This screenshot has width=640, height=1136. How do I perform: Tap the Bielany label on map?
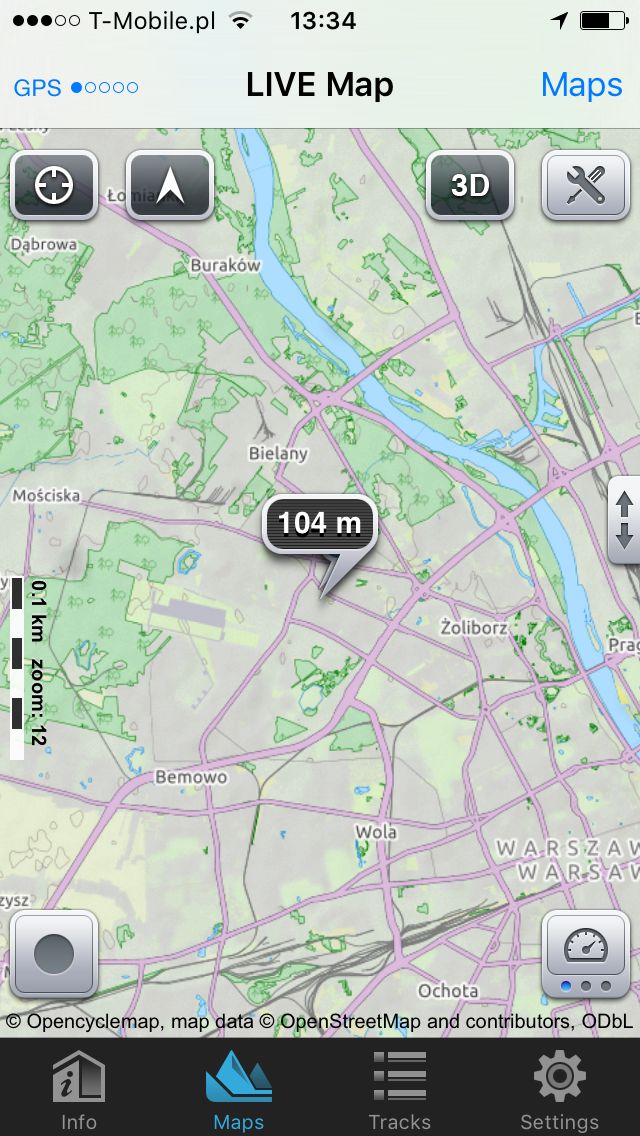point(278,454)
